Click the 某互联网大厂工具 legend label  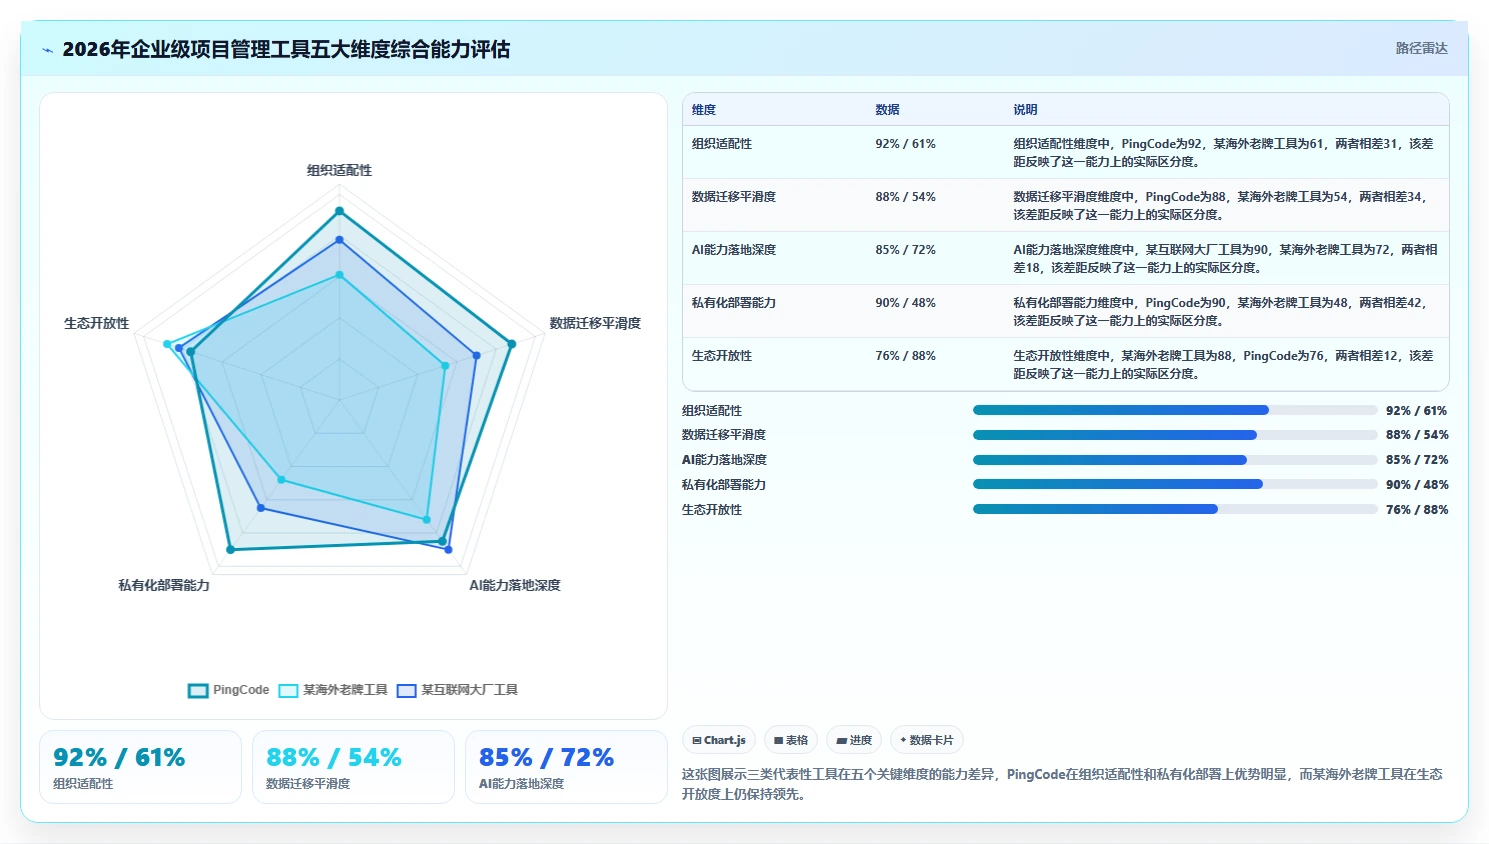[x=469, y=690]
